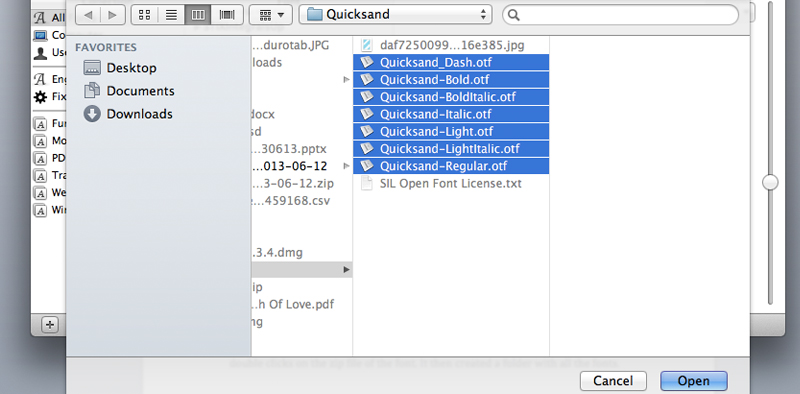Click the Cancel button
Image resolution: width=800 pixels, height=394 pixels.
(613, 381)
